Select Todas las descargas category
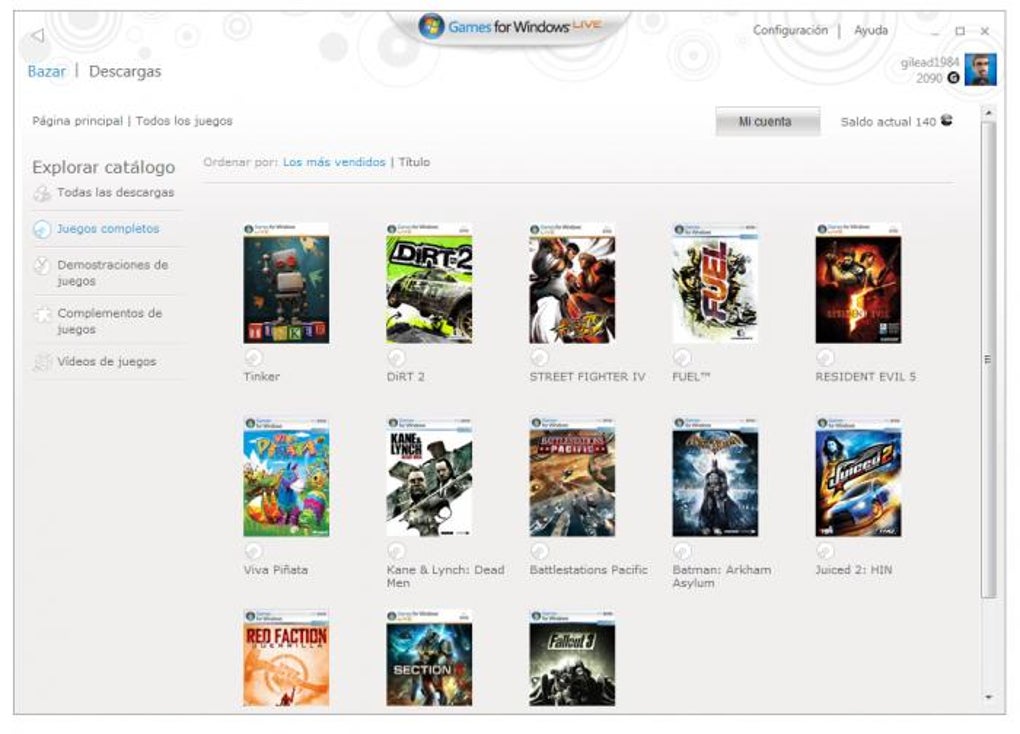 click(115, 193)
